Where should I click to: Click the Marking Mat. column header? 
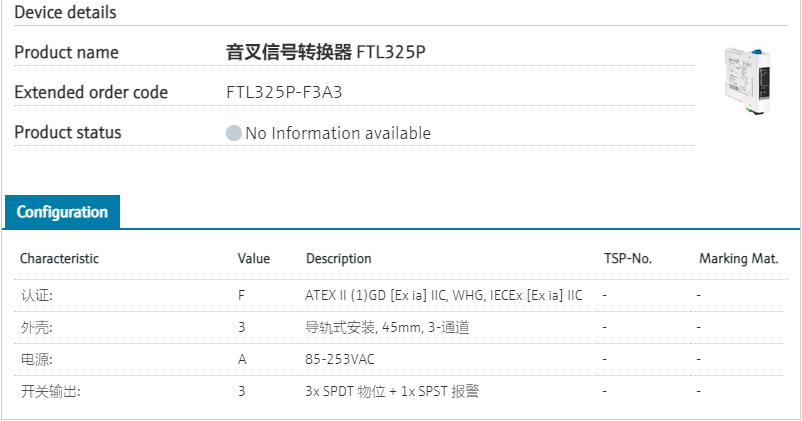click(x=738, y=258)
